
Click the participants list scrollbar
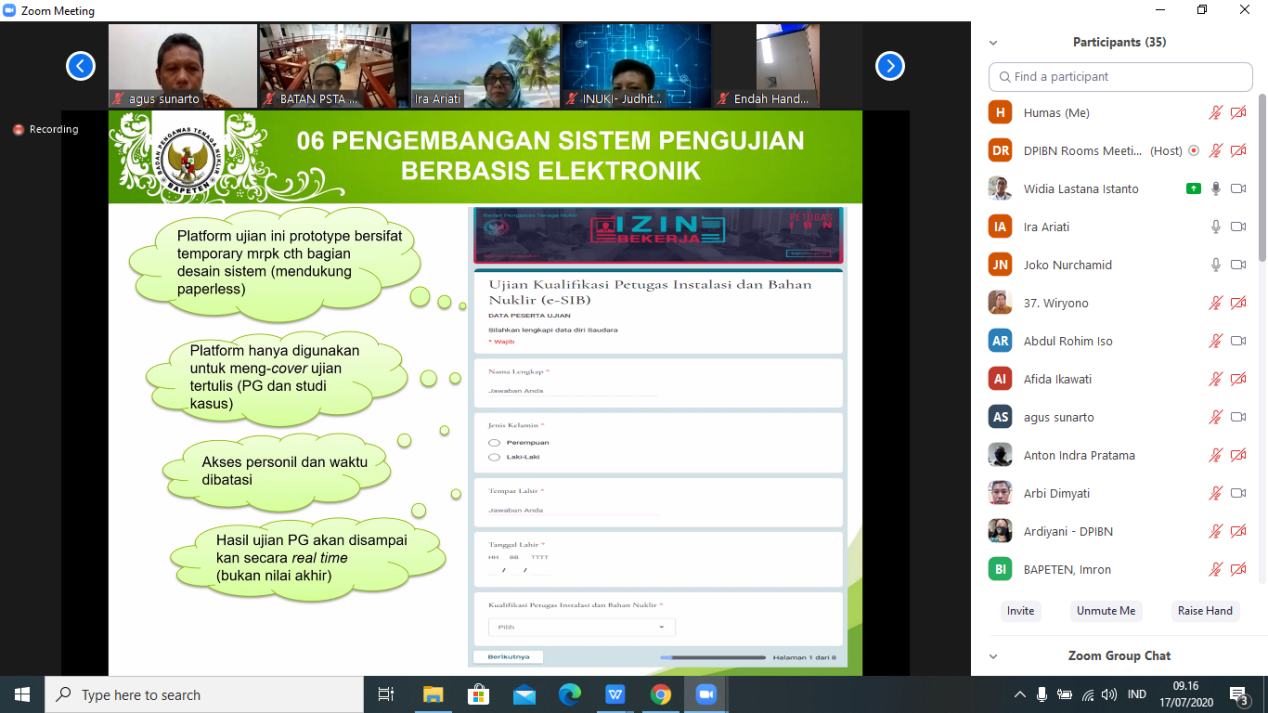point(1262,178)
